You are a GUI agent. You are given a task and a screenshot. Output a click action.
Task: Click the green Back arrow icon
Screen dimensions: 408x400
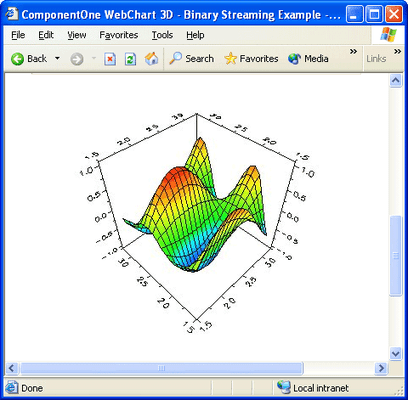coord(17,59)
